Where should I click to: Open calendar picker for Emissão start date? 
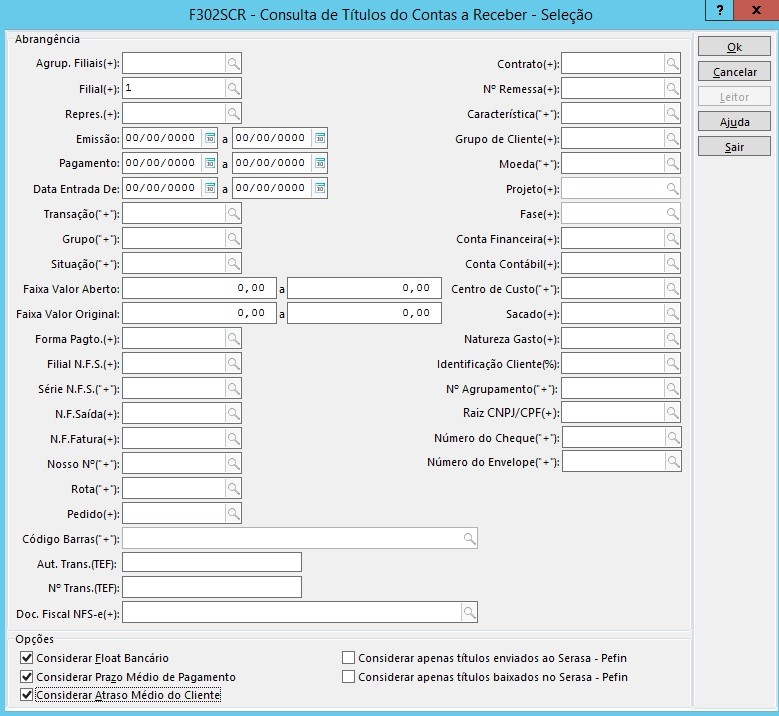(x=210, y=138)
